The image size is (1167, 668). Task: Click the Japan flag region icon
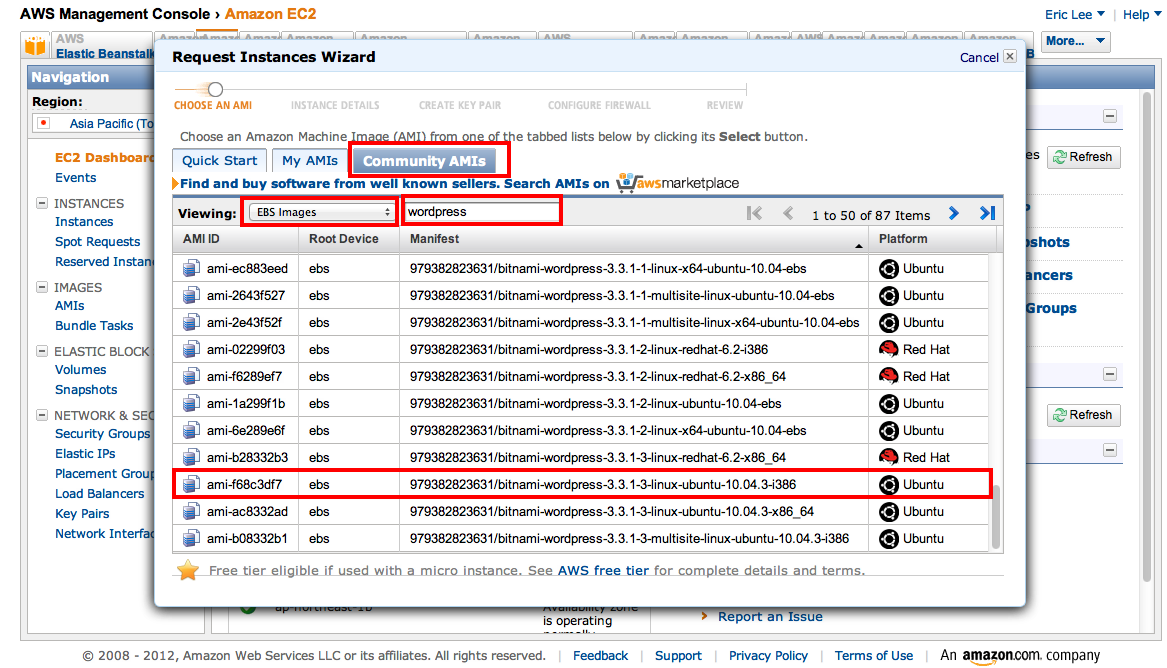click(x=43, y=123)
